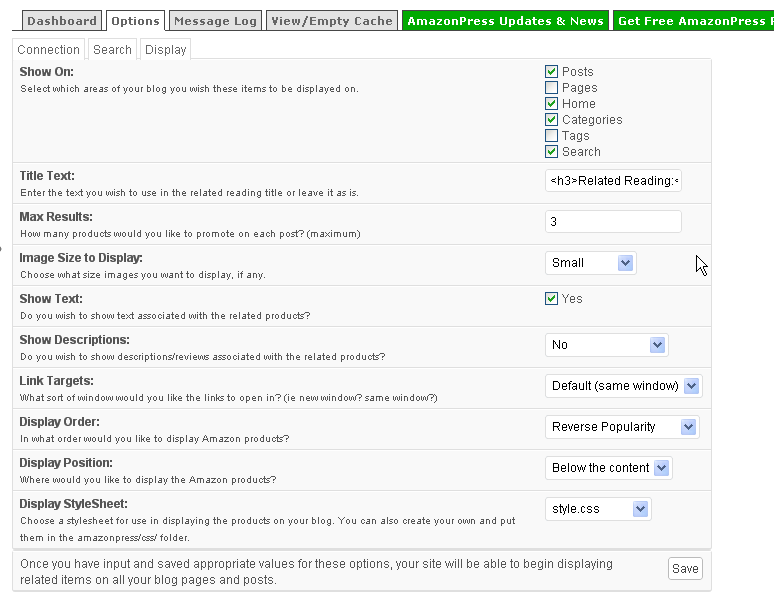774x595 pixels.
Task: Click the Display Order: label
Action: (59, 422)
